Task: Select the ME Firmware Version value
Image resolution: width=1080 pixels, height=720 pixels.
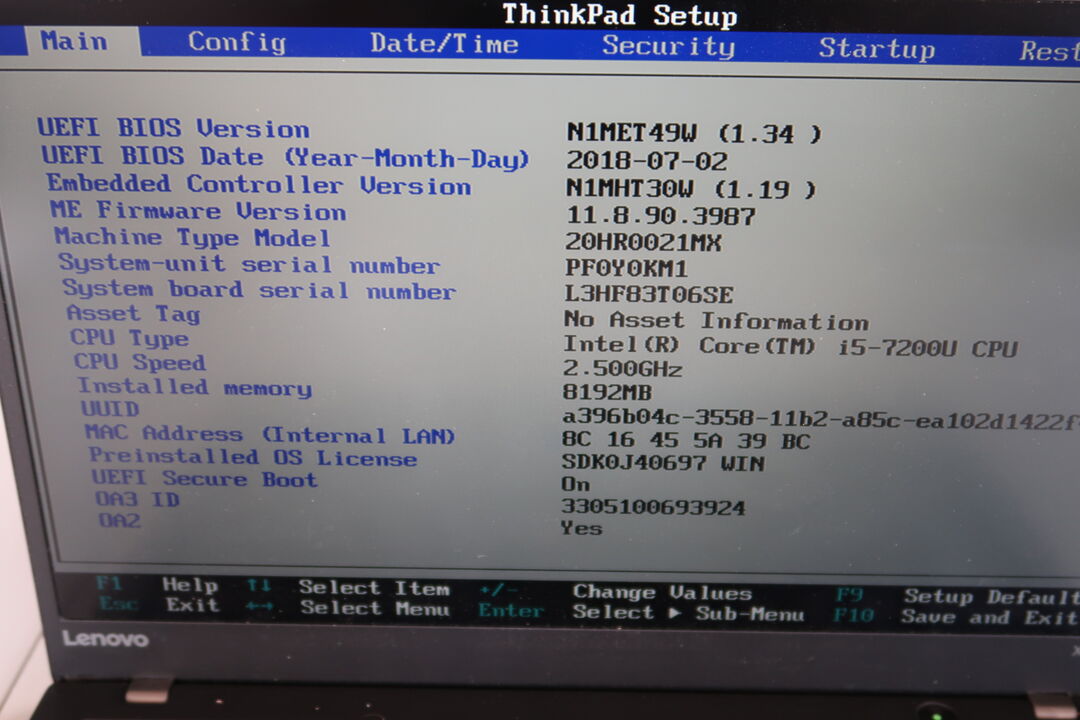Action: click(x=661, y=215)
